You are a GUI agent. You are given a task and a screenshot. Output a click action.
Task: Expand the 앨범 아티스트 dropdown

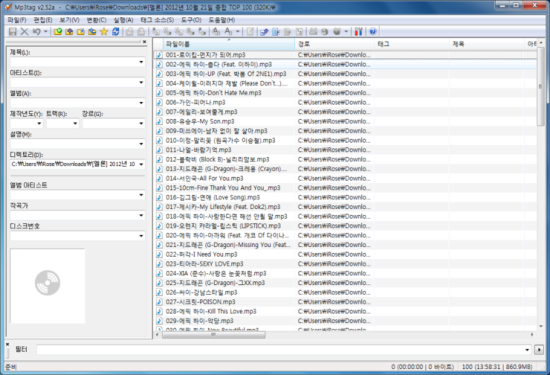[x=141, y=195]
